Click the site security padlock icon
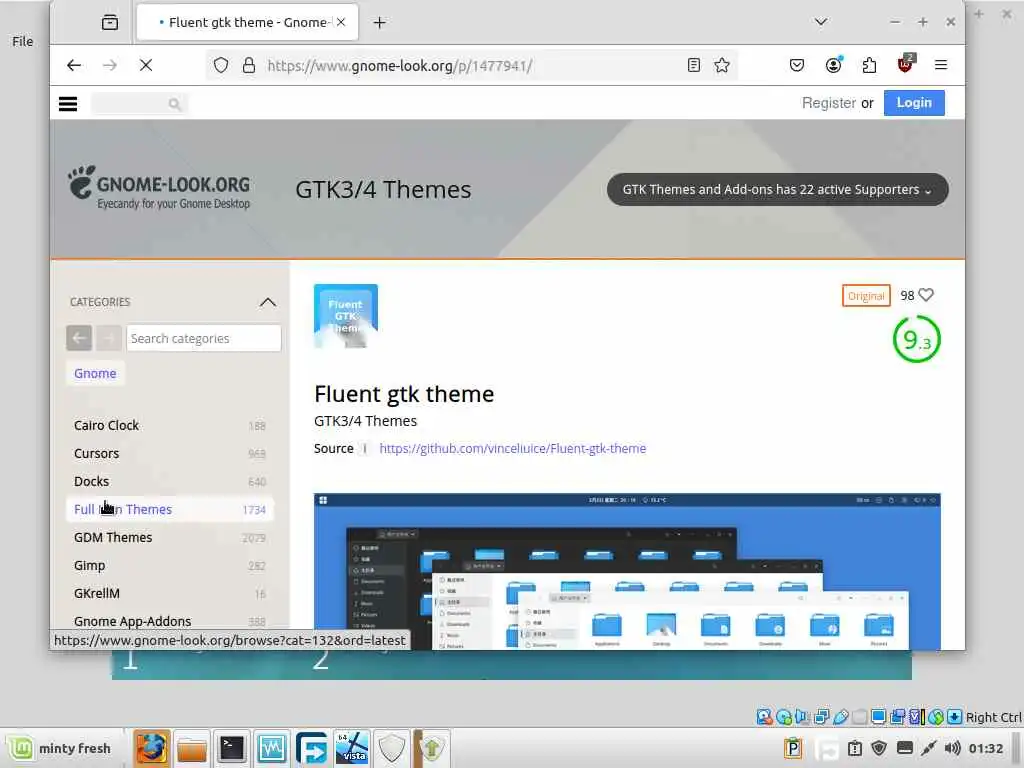The width and height of the screenshot is (1024, 768). 249,65
